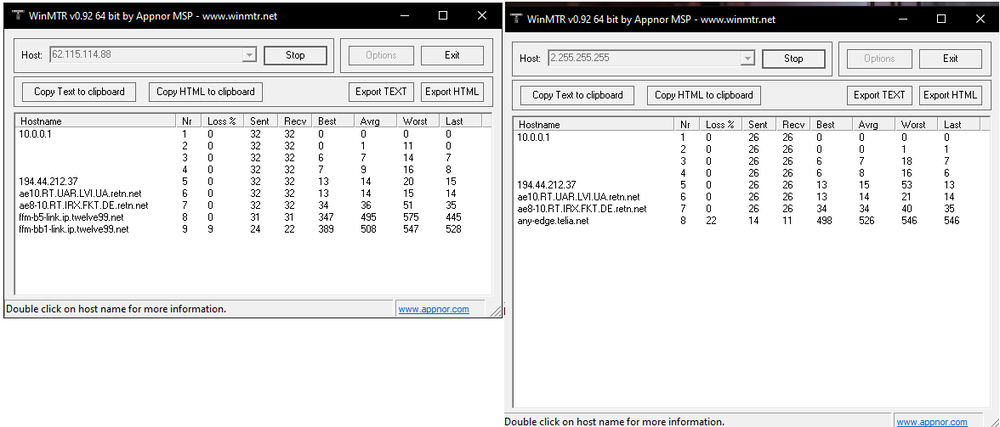This screenshot has width=1000, height=427.
Task: Stop the trace to 2.255.255.255
Action: [793, 59]
